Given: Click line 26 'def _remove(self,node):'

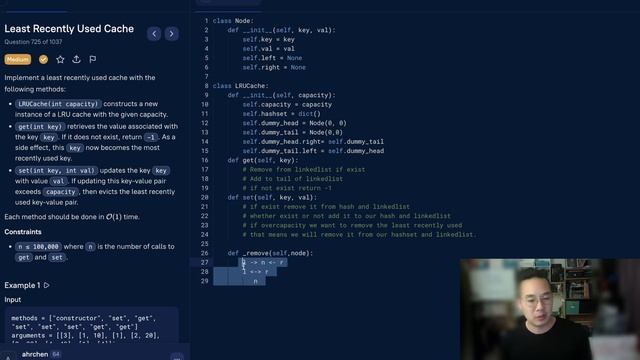Looking at the screenshot, I should click(x=270, y=253).
